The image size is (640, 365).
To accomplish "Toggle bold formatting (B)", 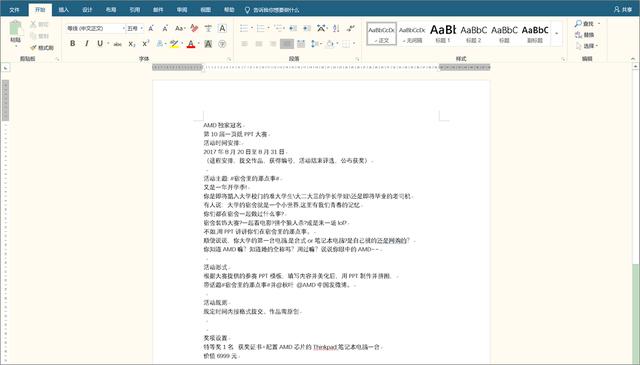I will click(x=73, y=43).
